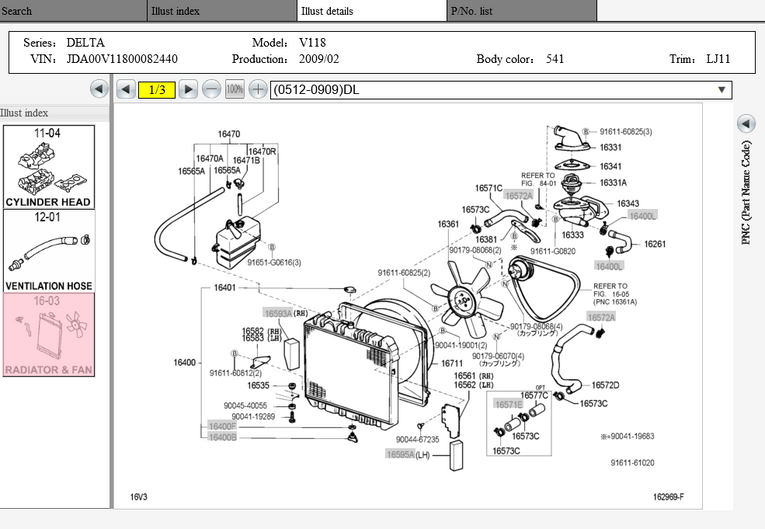Click highlighted part code 16572A near thermostat
This screenshot has height=529, width=765.
518,196
